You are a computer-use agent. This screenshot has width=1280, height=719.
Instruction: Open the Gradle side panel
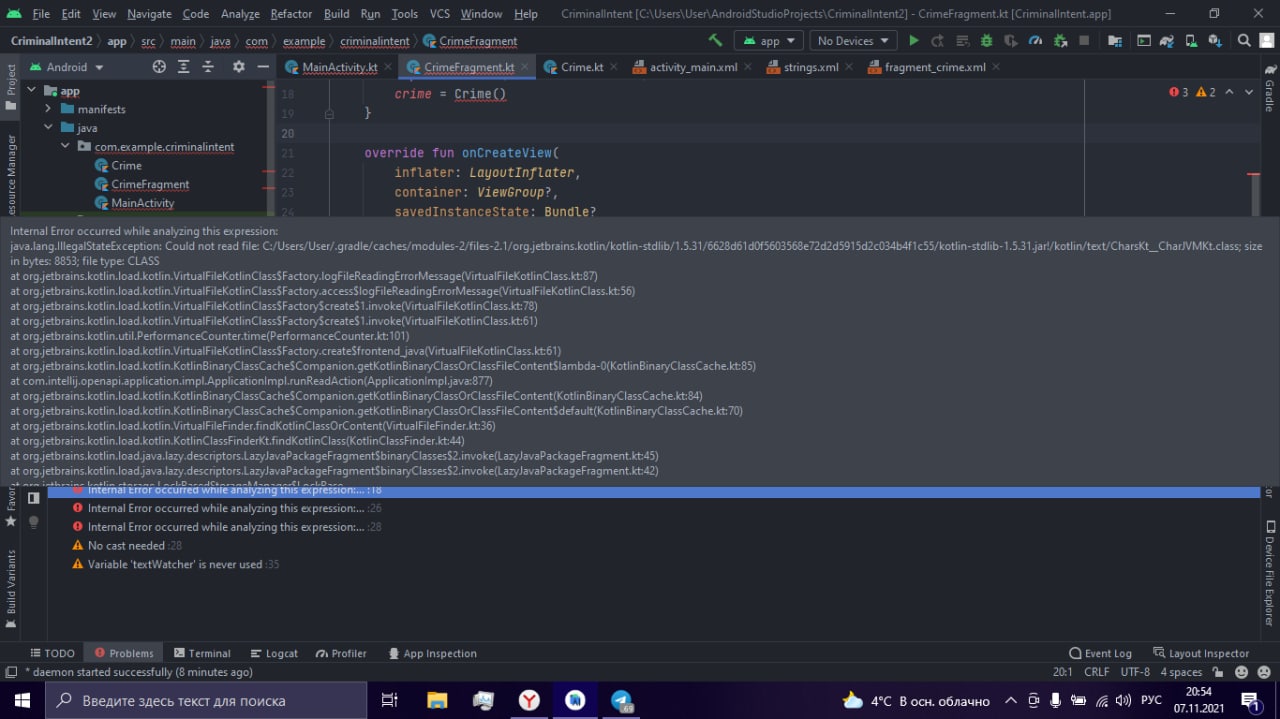click(1269, 87)
